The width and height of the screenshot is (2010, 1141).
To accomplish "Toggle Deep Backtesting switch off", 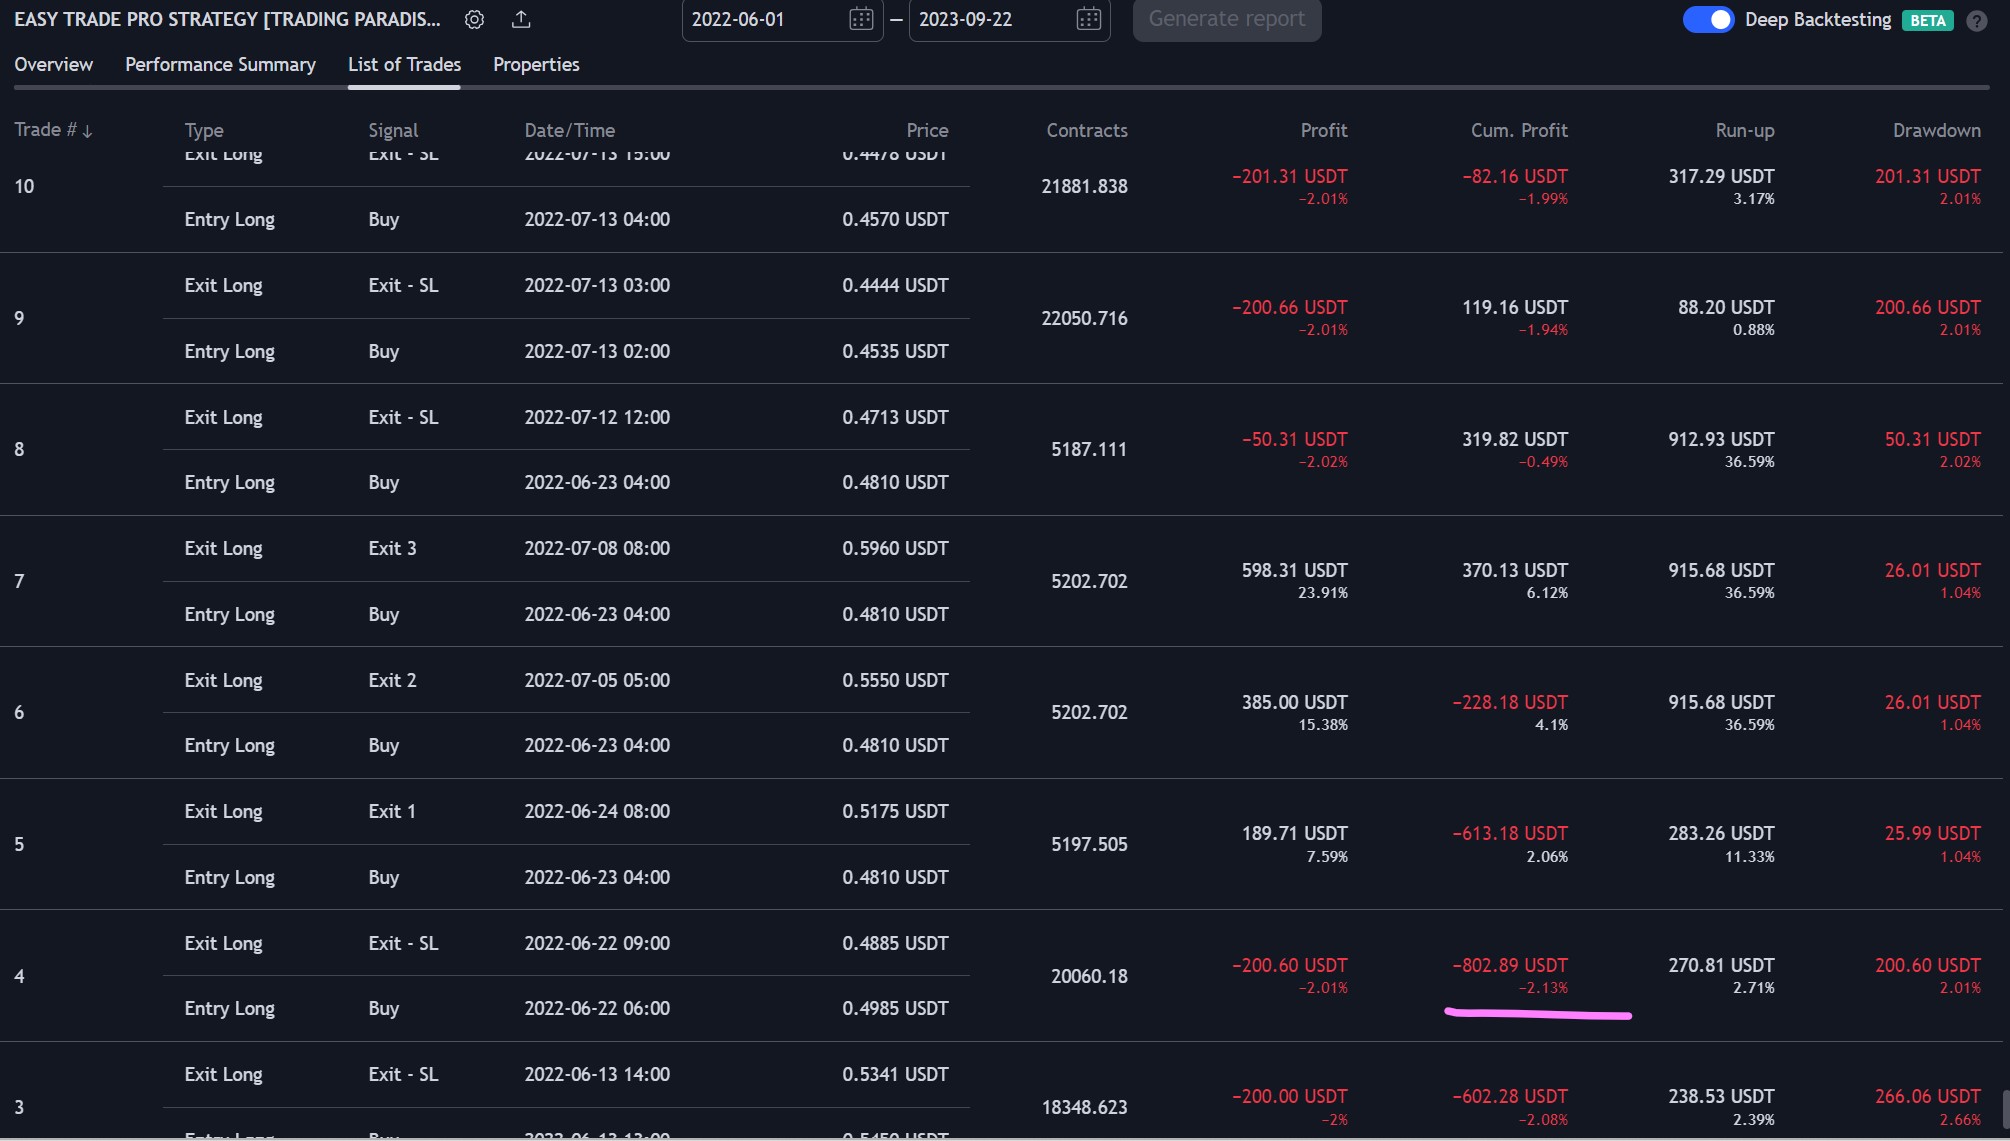I will (x=1708, y=20).
